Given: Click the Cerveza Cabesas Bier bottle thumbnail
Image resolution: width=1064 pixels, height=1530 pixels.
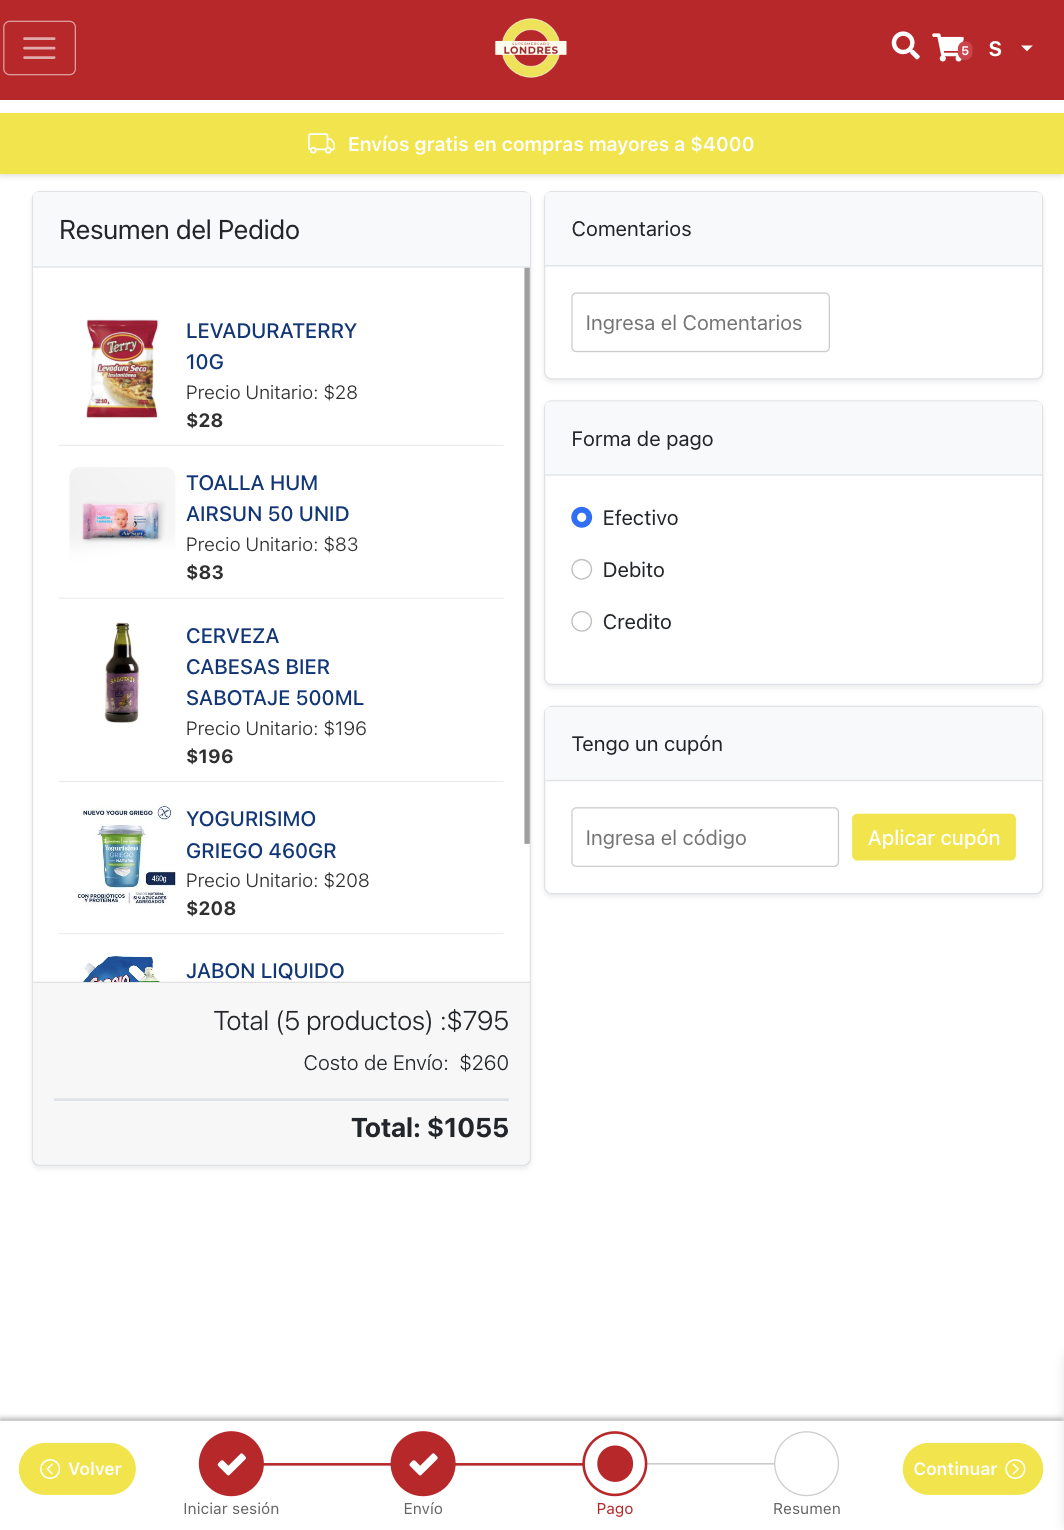Looking at the screenshot, I should coord(122,673).
